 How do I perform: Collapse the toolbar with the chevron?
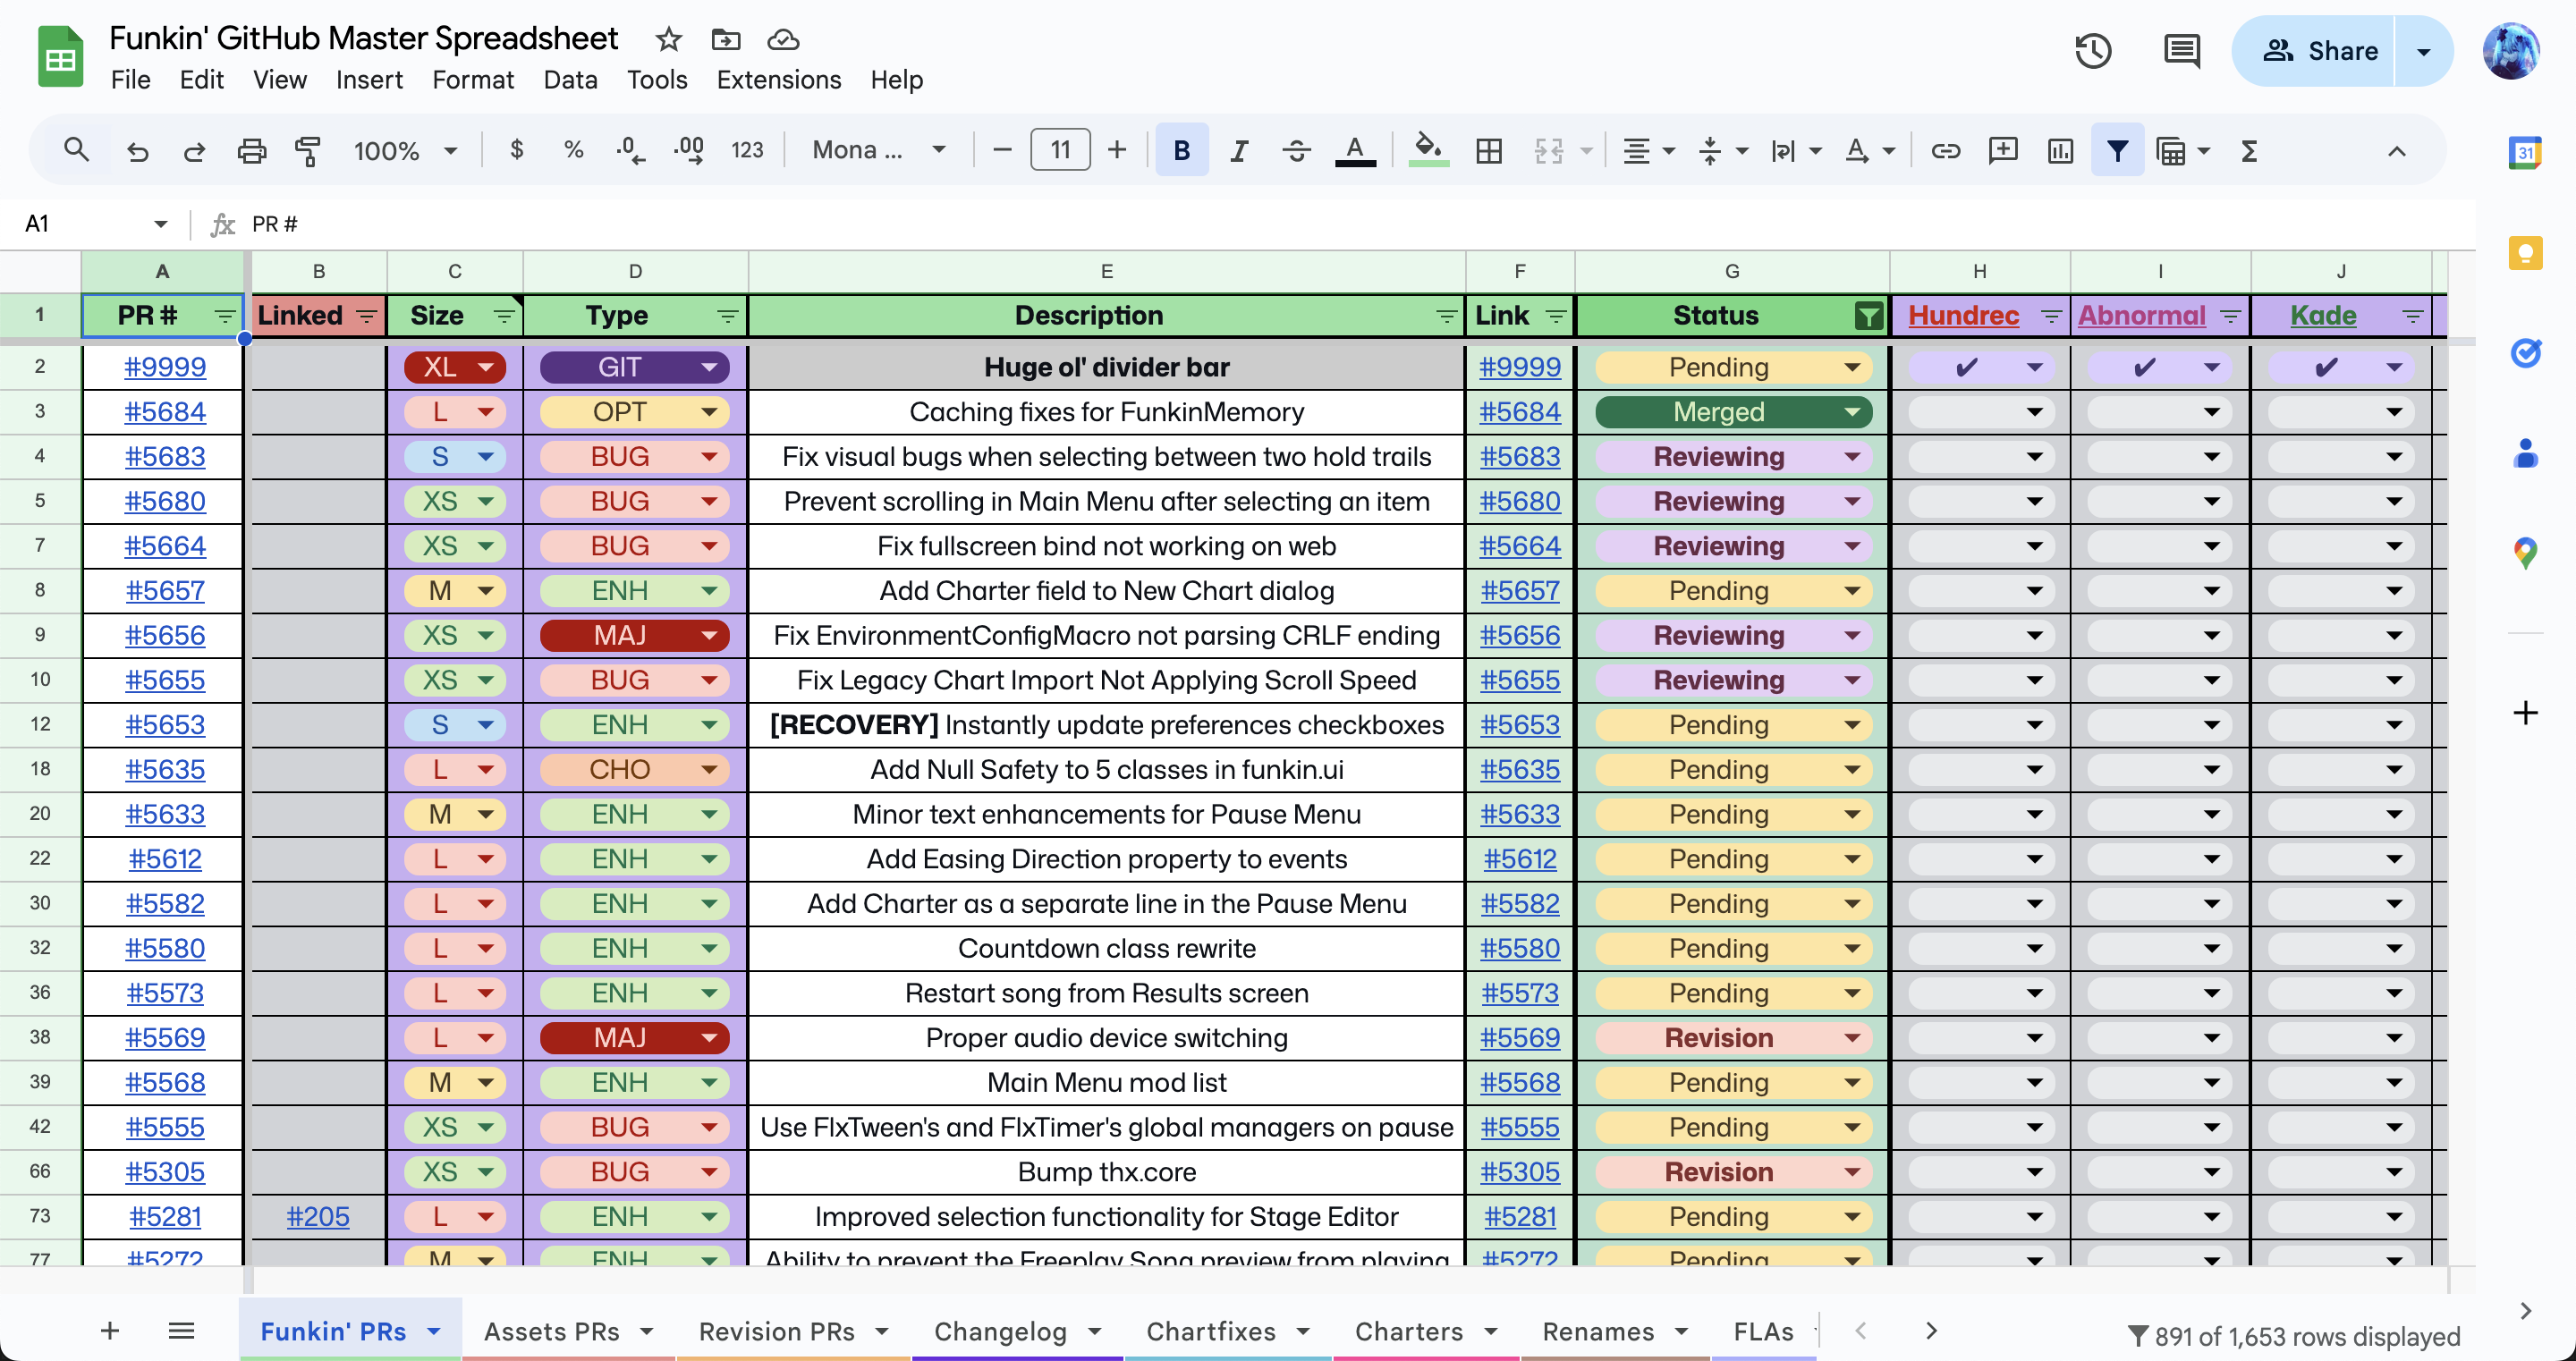(2396, 151)
